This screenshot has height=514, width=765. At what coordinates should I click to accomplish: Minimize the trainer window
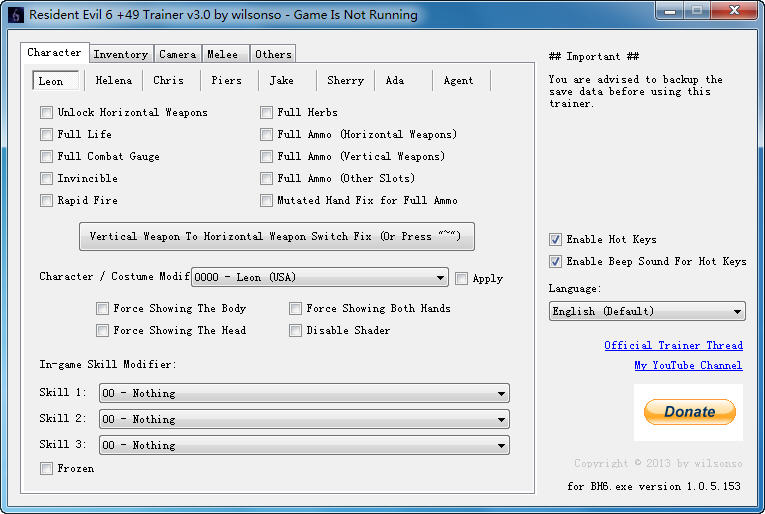tap(670, 11)
